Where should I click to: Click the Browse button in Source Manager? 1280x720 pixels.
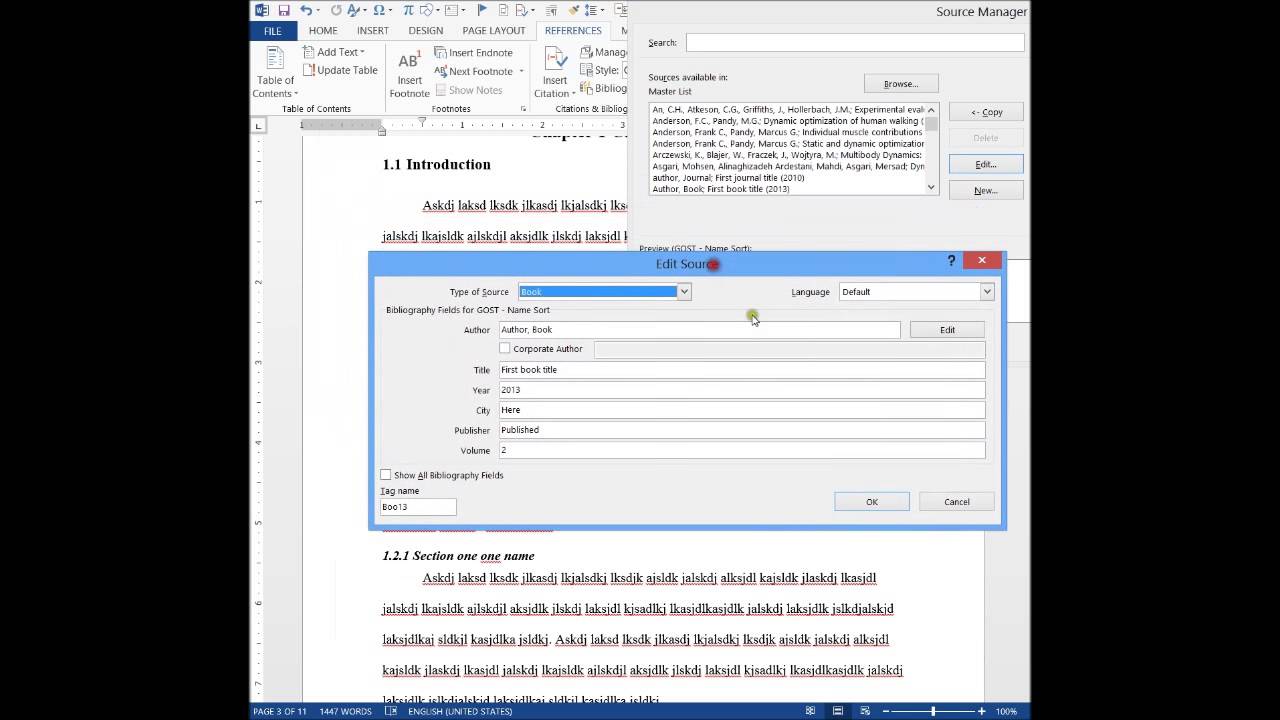point(900,84)
